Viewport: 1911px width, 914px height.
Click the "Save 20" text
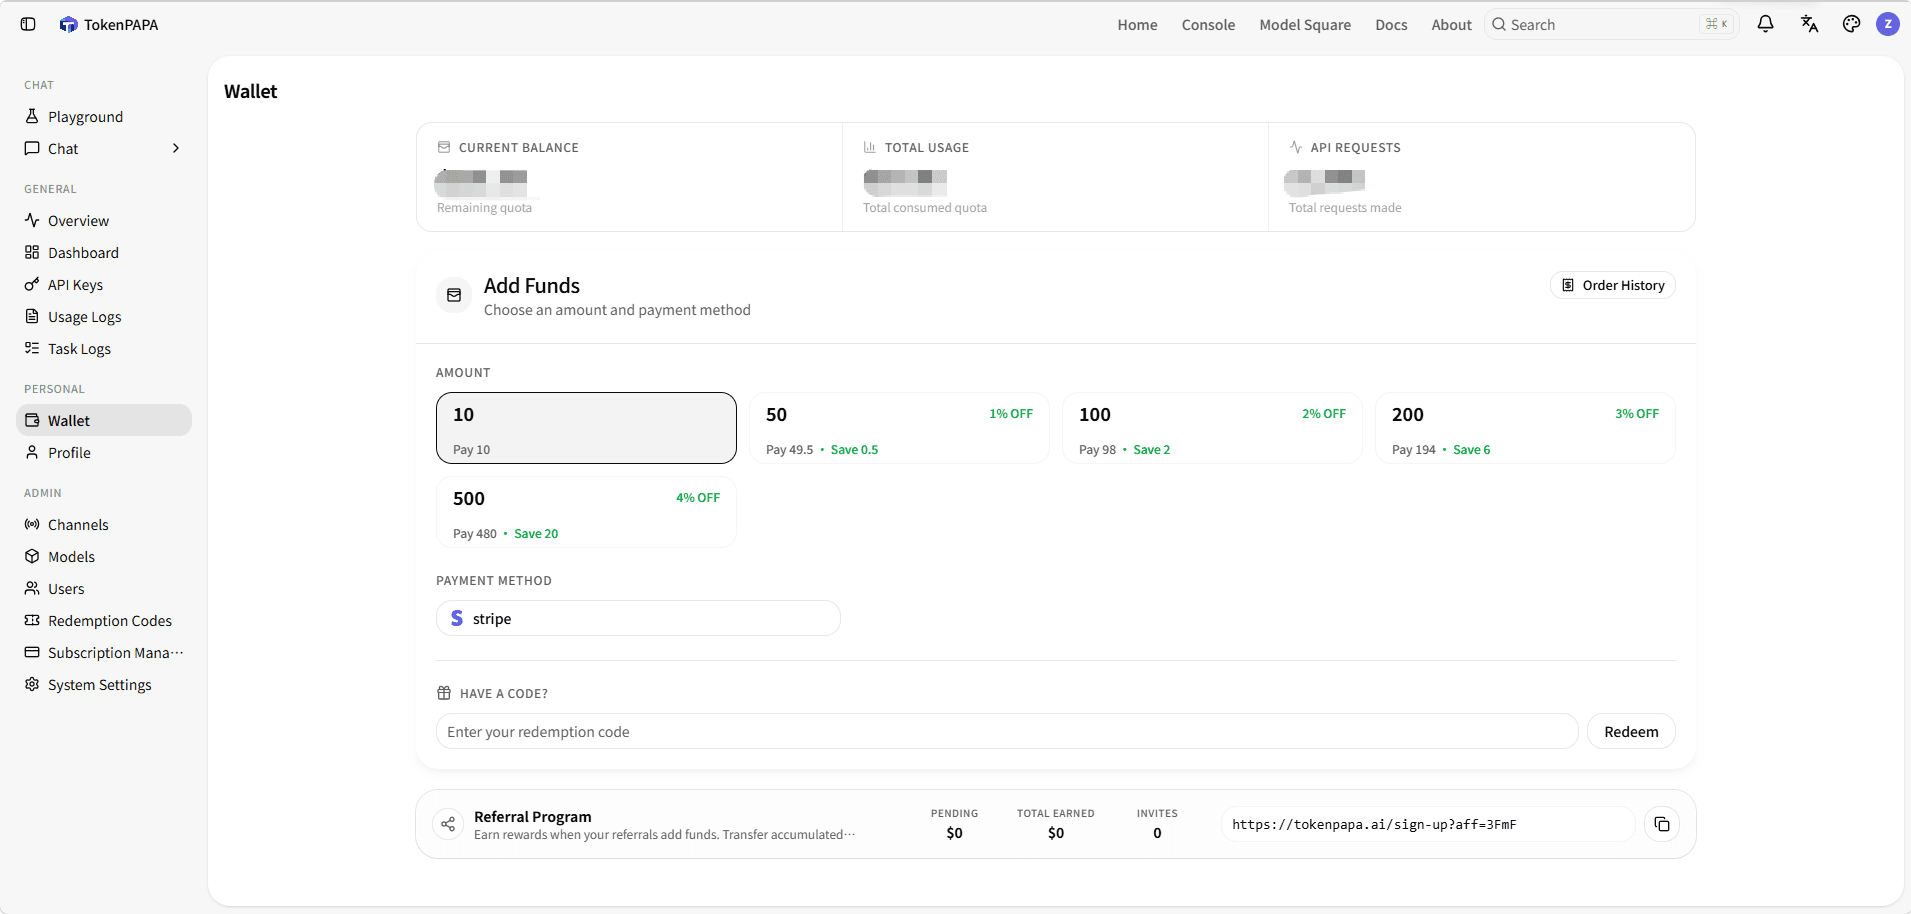tap(536, 533)
